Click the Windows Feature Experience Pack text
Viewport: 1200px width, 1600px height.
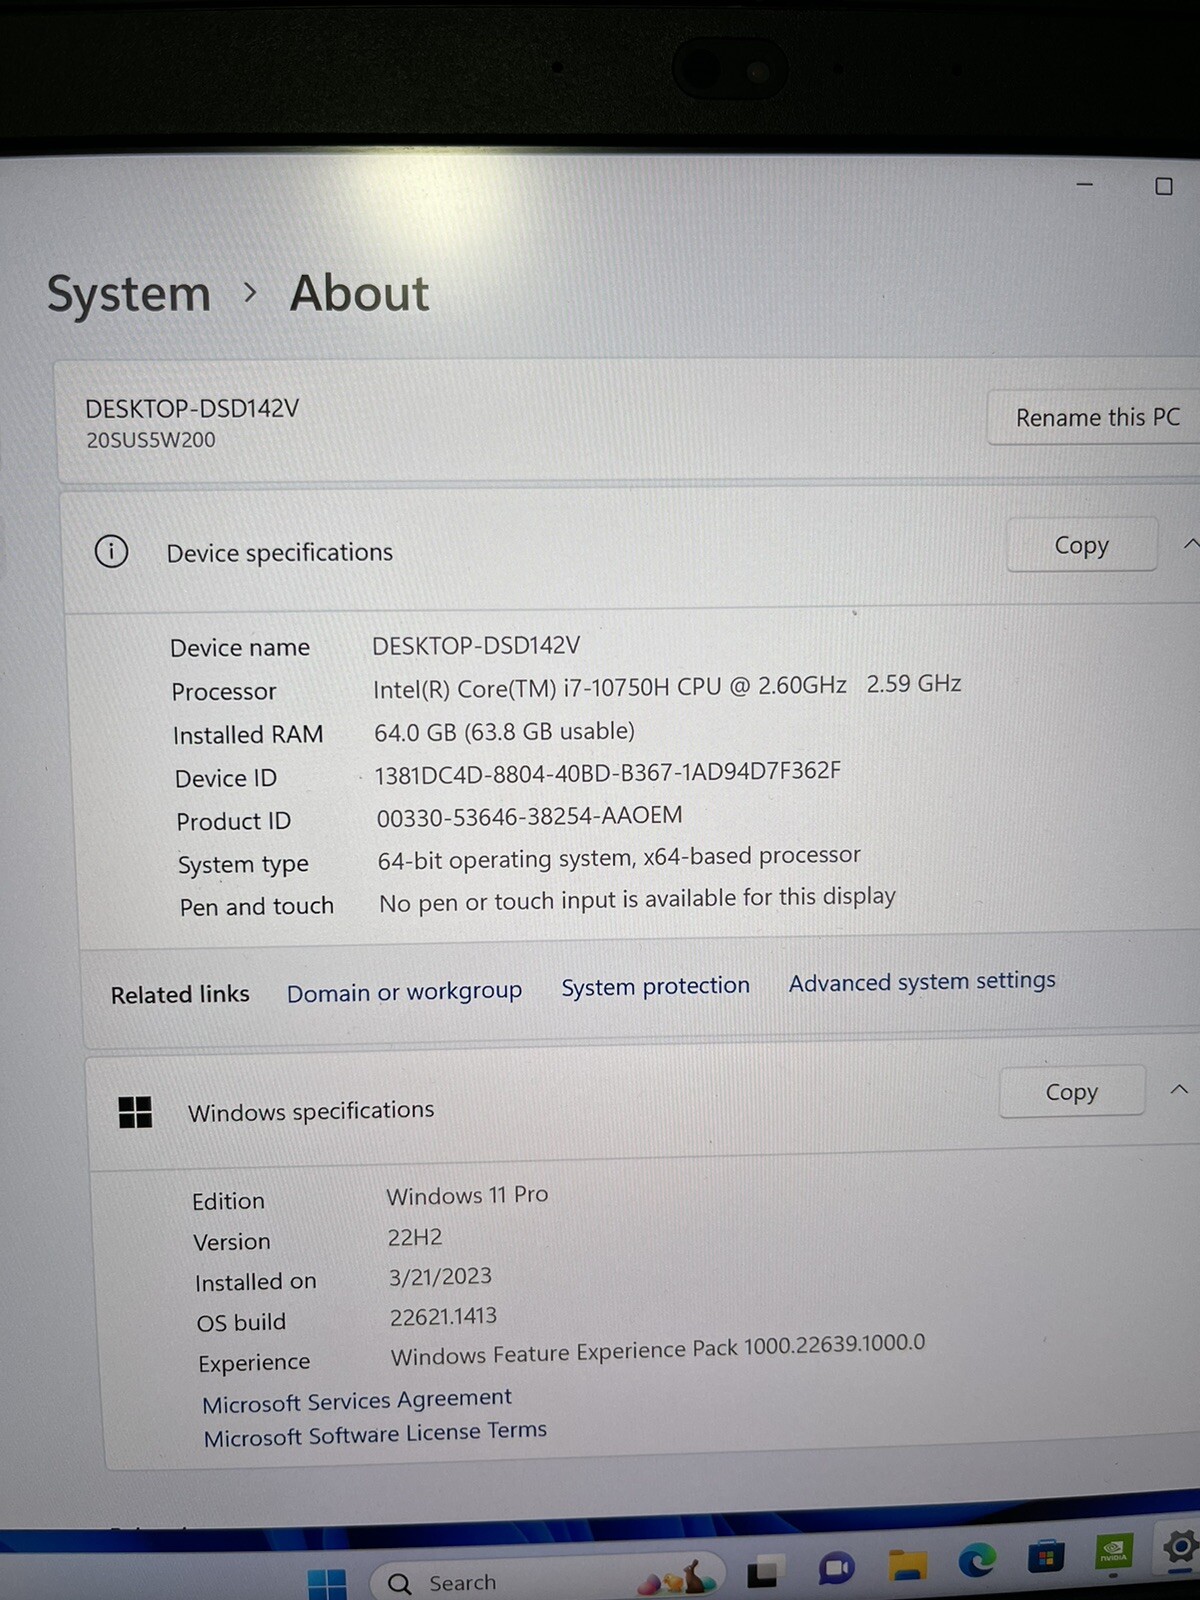point(657,1350)
